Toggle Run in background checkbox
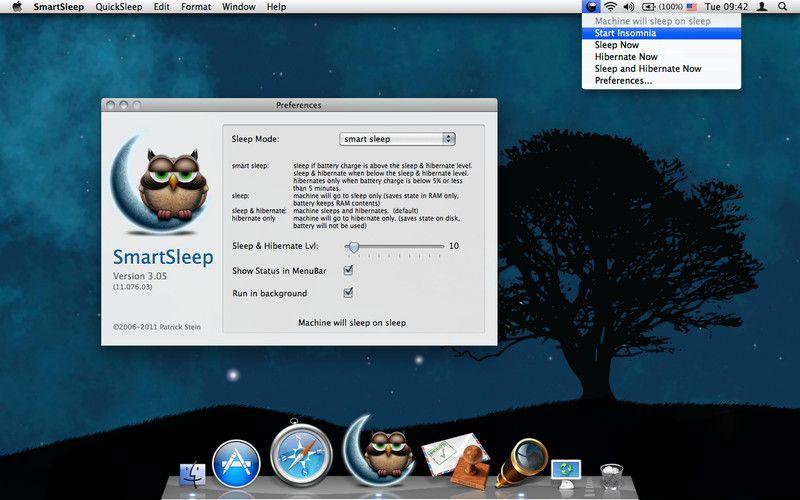This screenshot has width=800, height=500. (x=348, y=292)
